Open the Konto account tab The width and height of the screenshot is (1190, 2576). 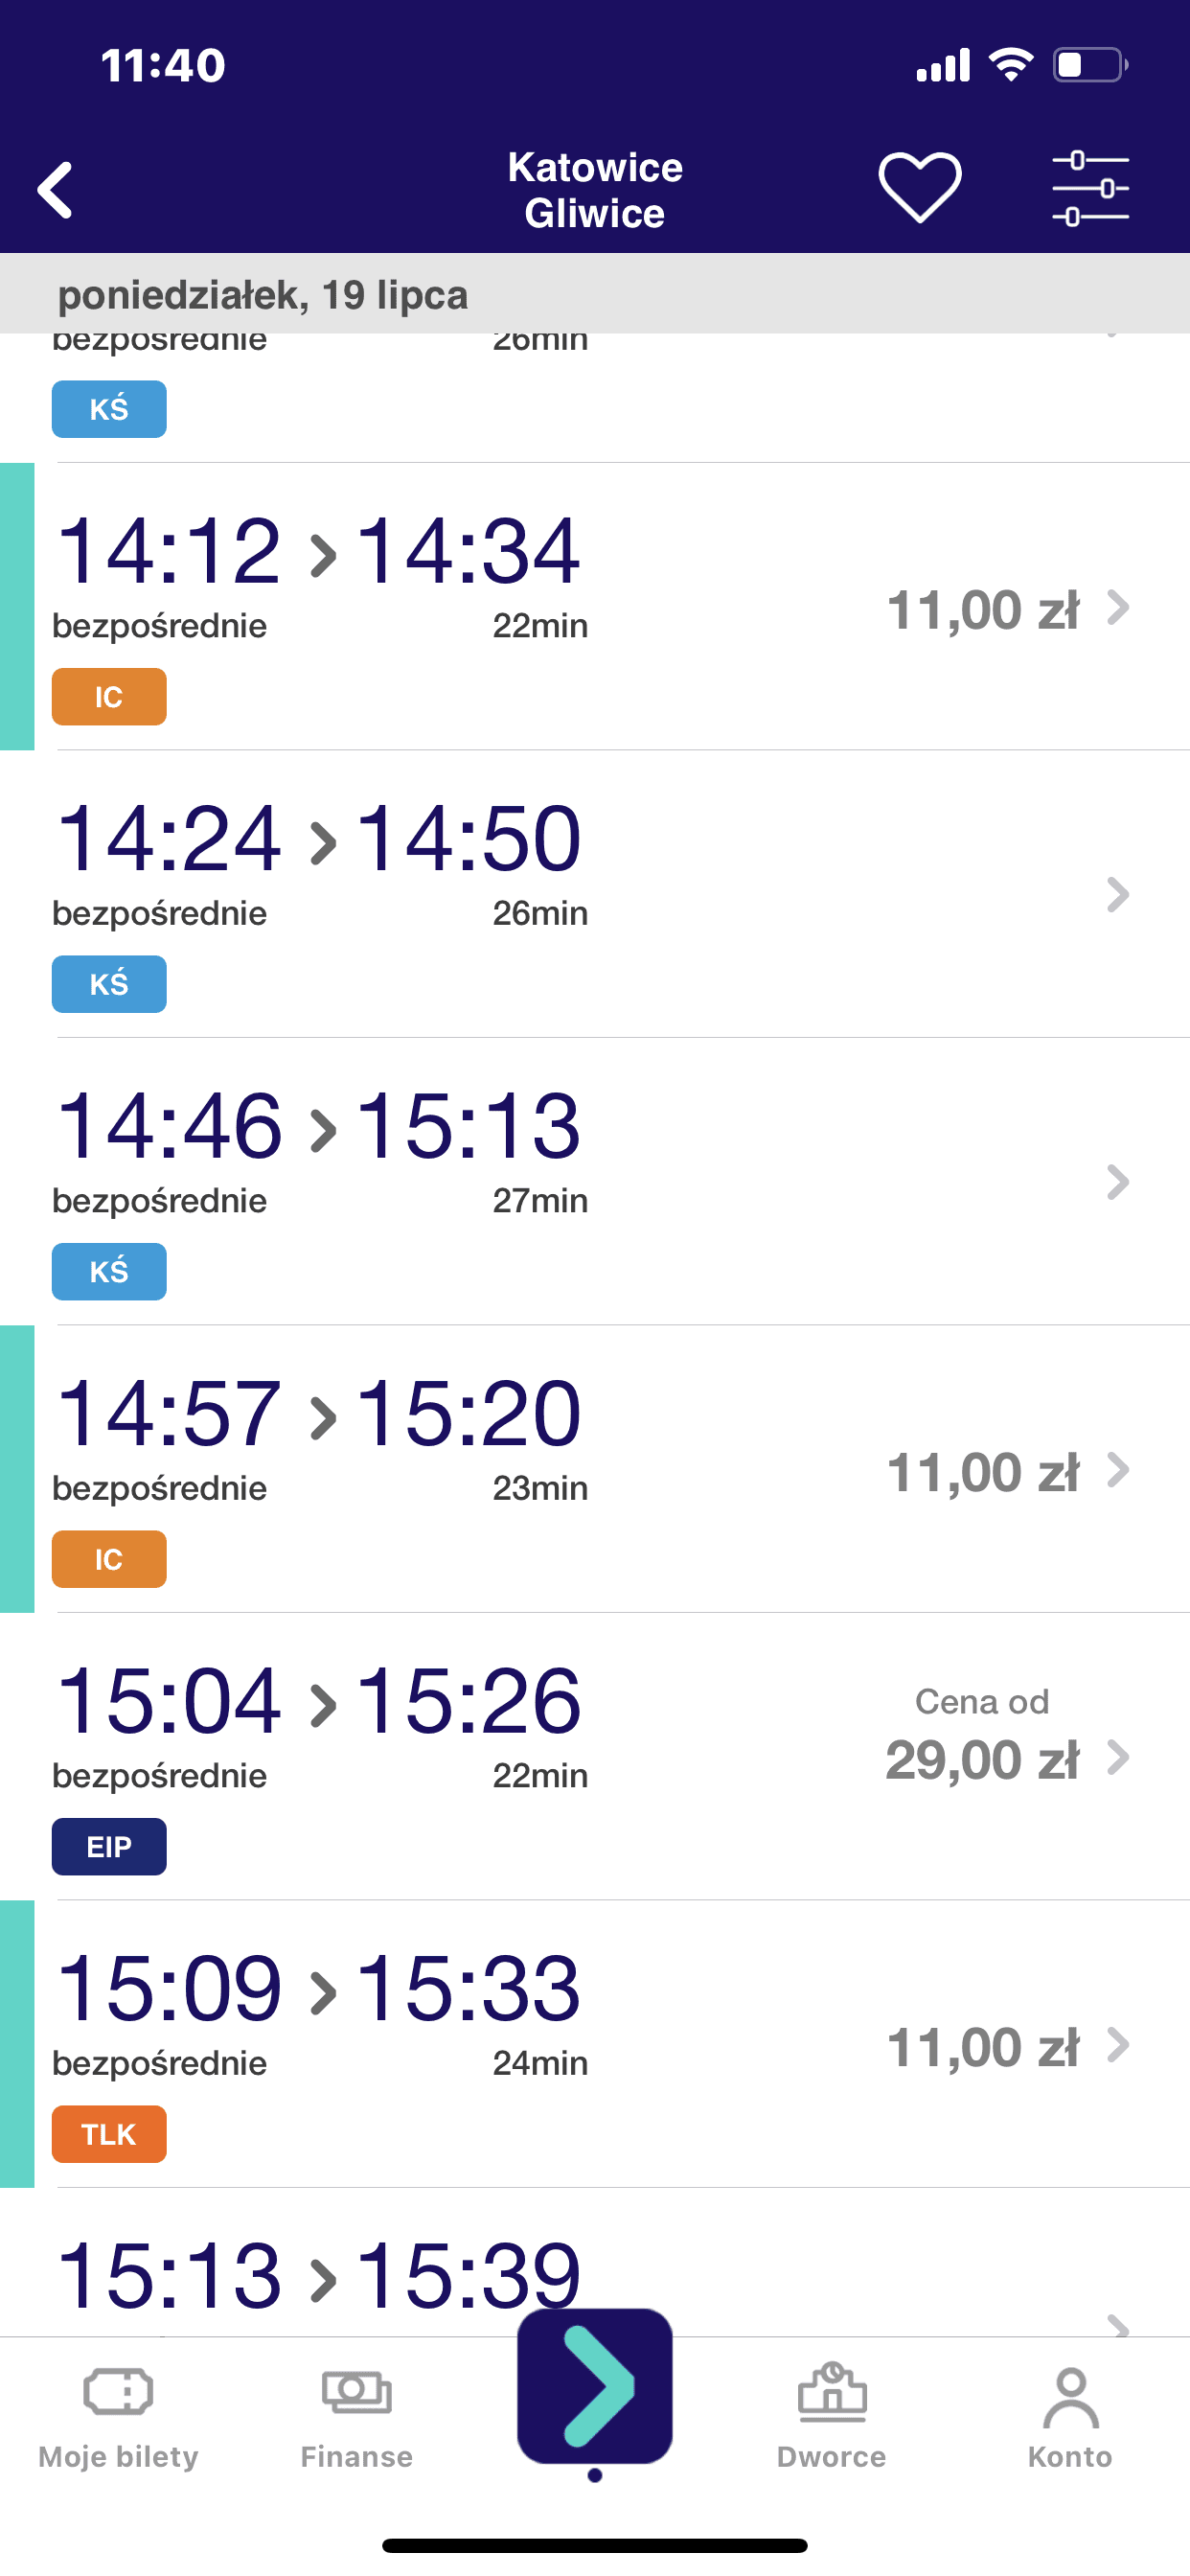[1070, 2418]
